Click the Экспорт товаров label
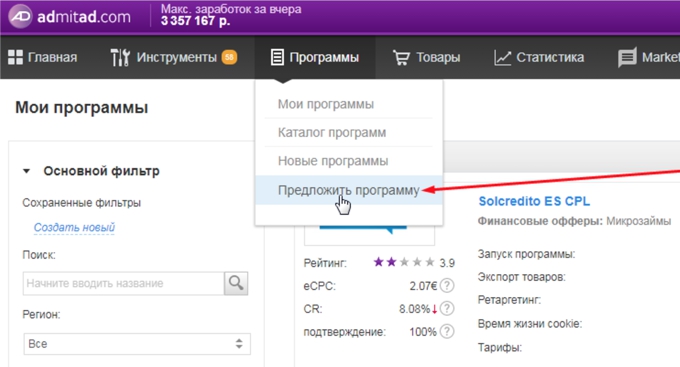Screen dimensions: 680x367 coord(521,277)
